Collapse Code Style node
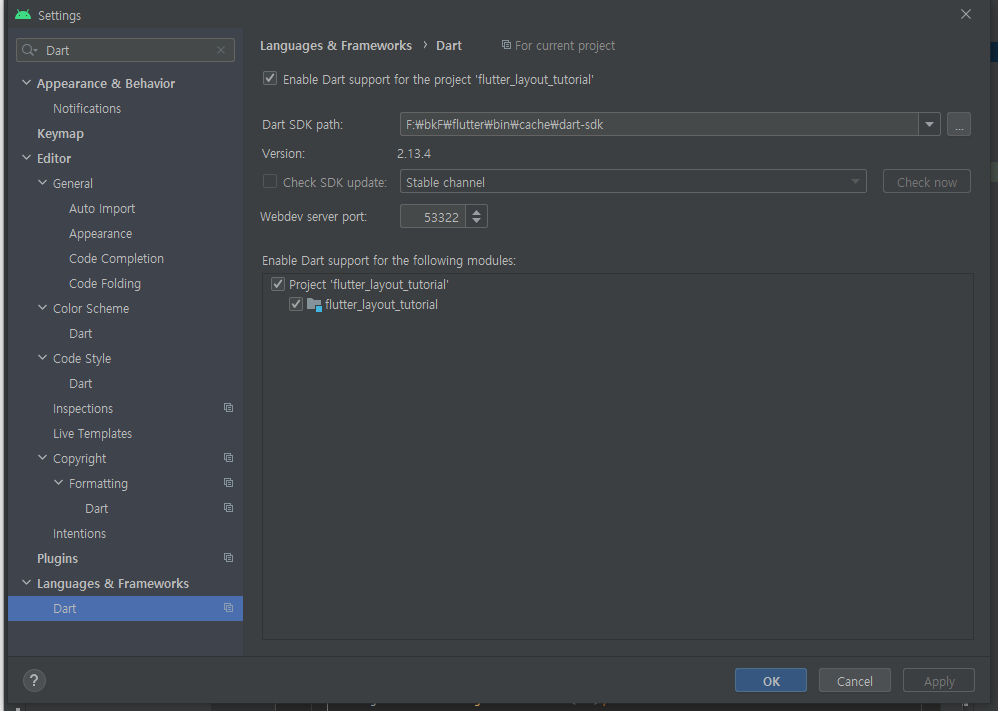The height and width of the screenshot is (711, 998). click(43, 358)
